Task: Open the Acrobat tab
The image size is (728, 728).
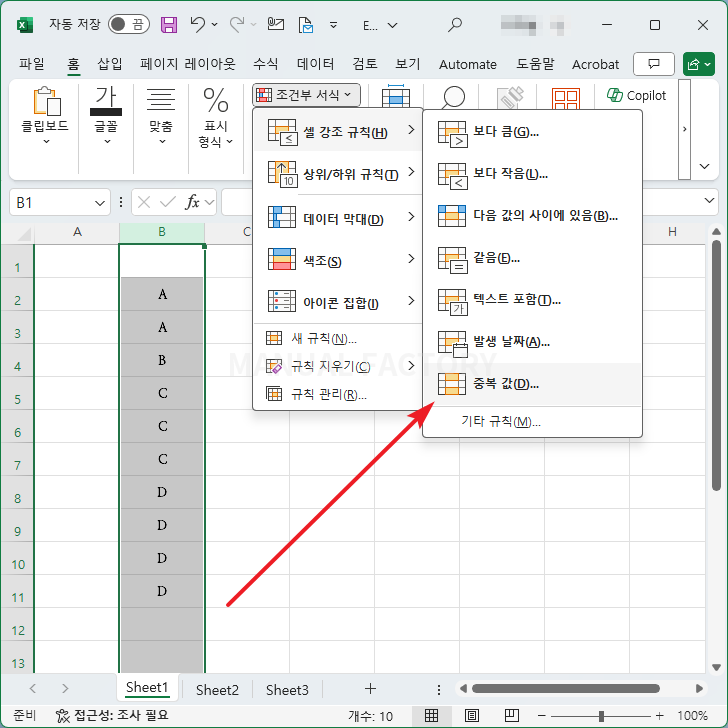Action: [595, 64]
